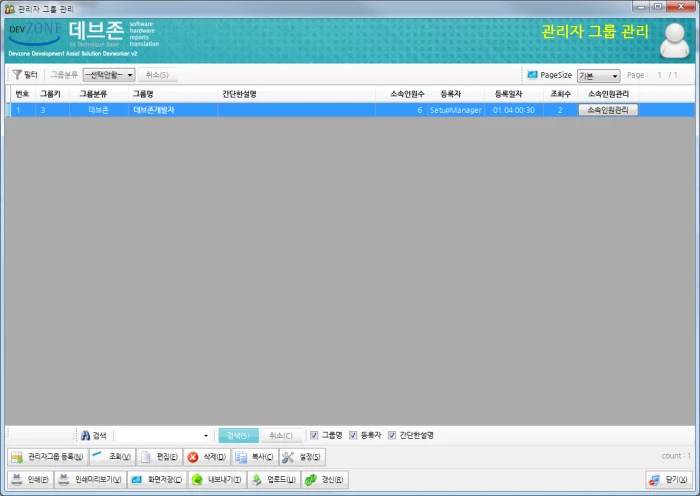The image size is (700, 496).
Task: Maximize the 관리자 그룹 관리 window
Action: pyautogui.click(x=658, y=6)
